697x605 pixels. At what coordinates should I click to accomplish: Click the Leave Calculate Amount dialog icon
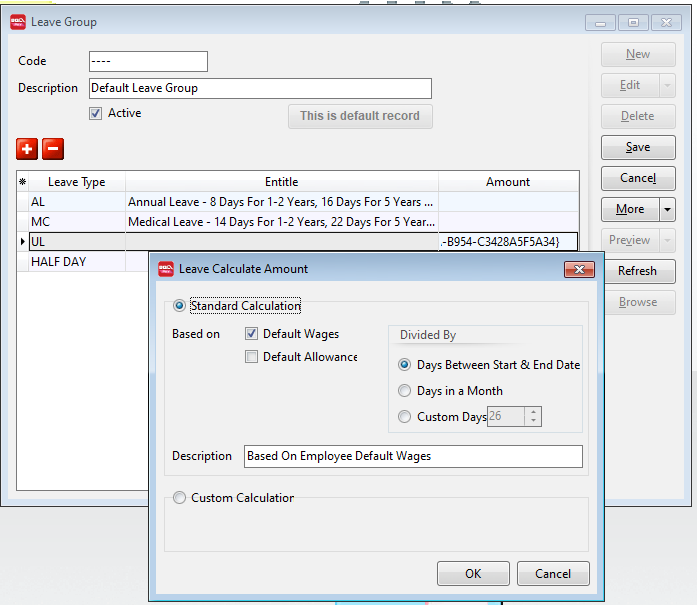[x=165, y=269]
